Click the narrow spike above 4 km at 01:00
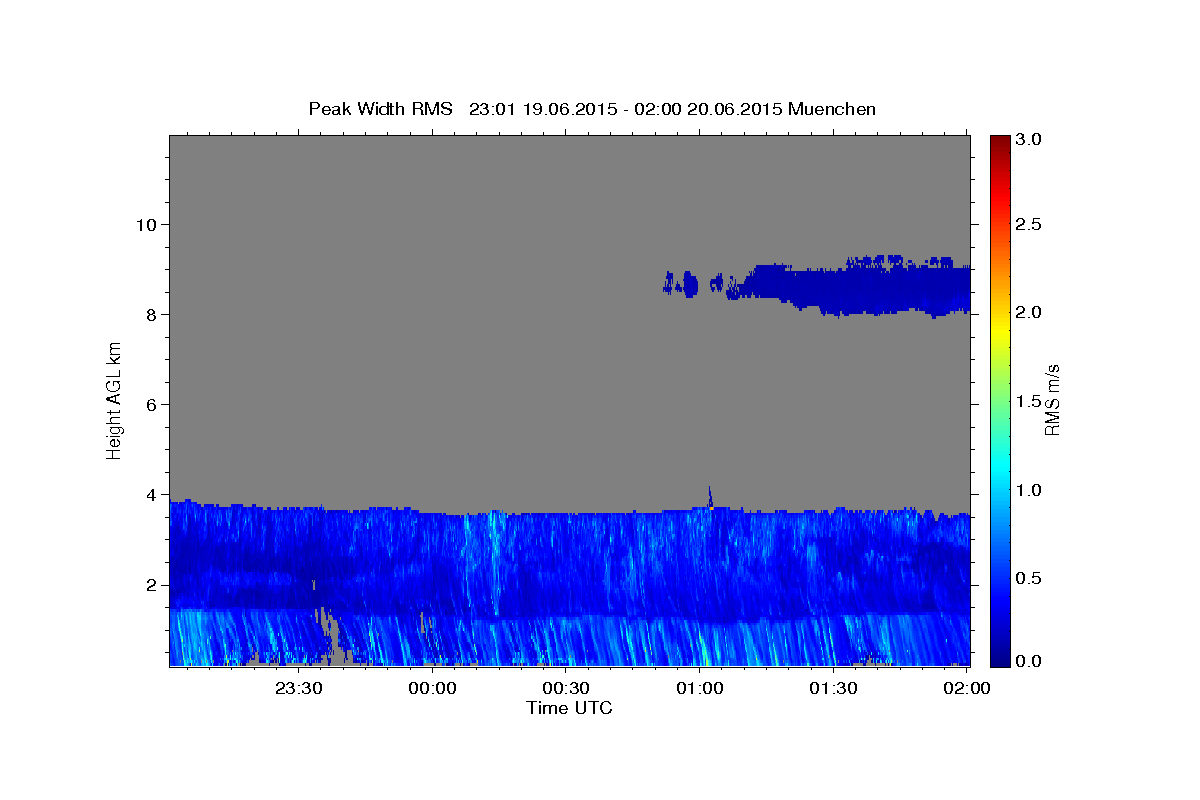This screenshot has width=1200, height=800. tap(710, 497)
